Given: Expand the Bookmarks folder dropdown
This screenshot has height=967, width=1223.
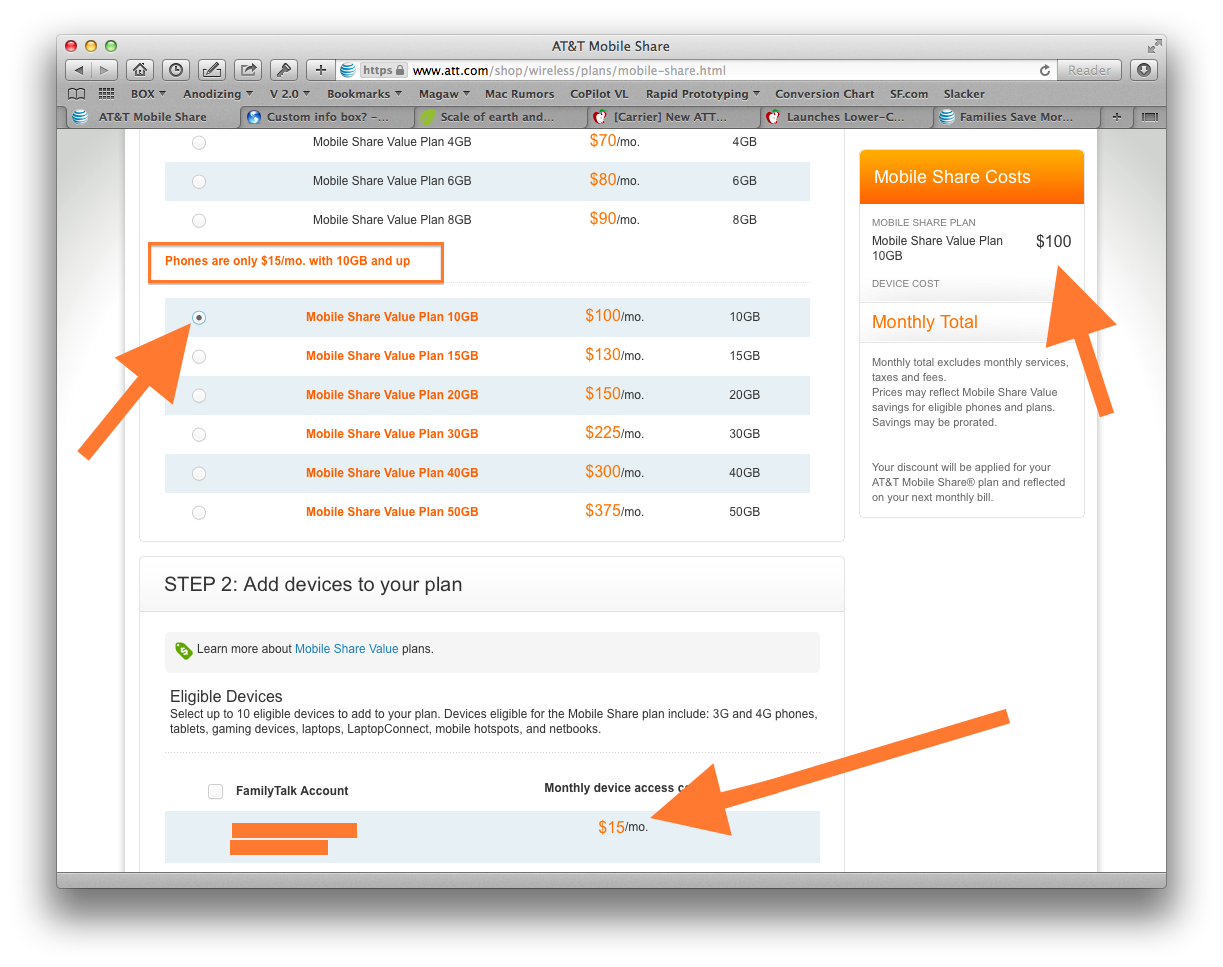Looking at the screenshot, I should (x=365, y=94).
